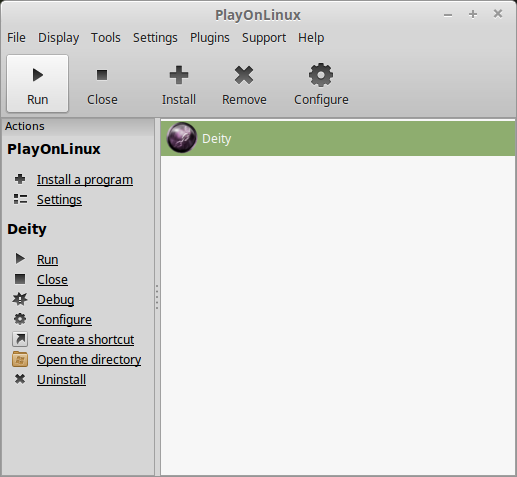The height and width of the screenshot is (477, 517).
Task: Click the Run toolbar button
Action: [38, 83]
